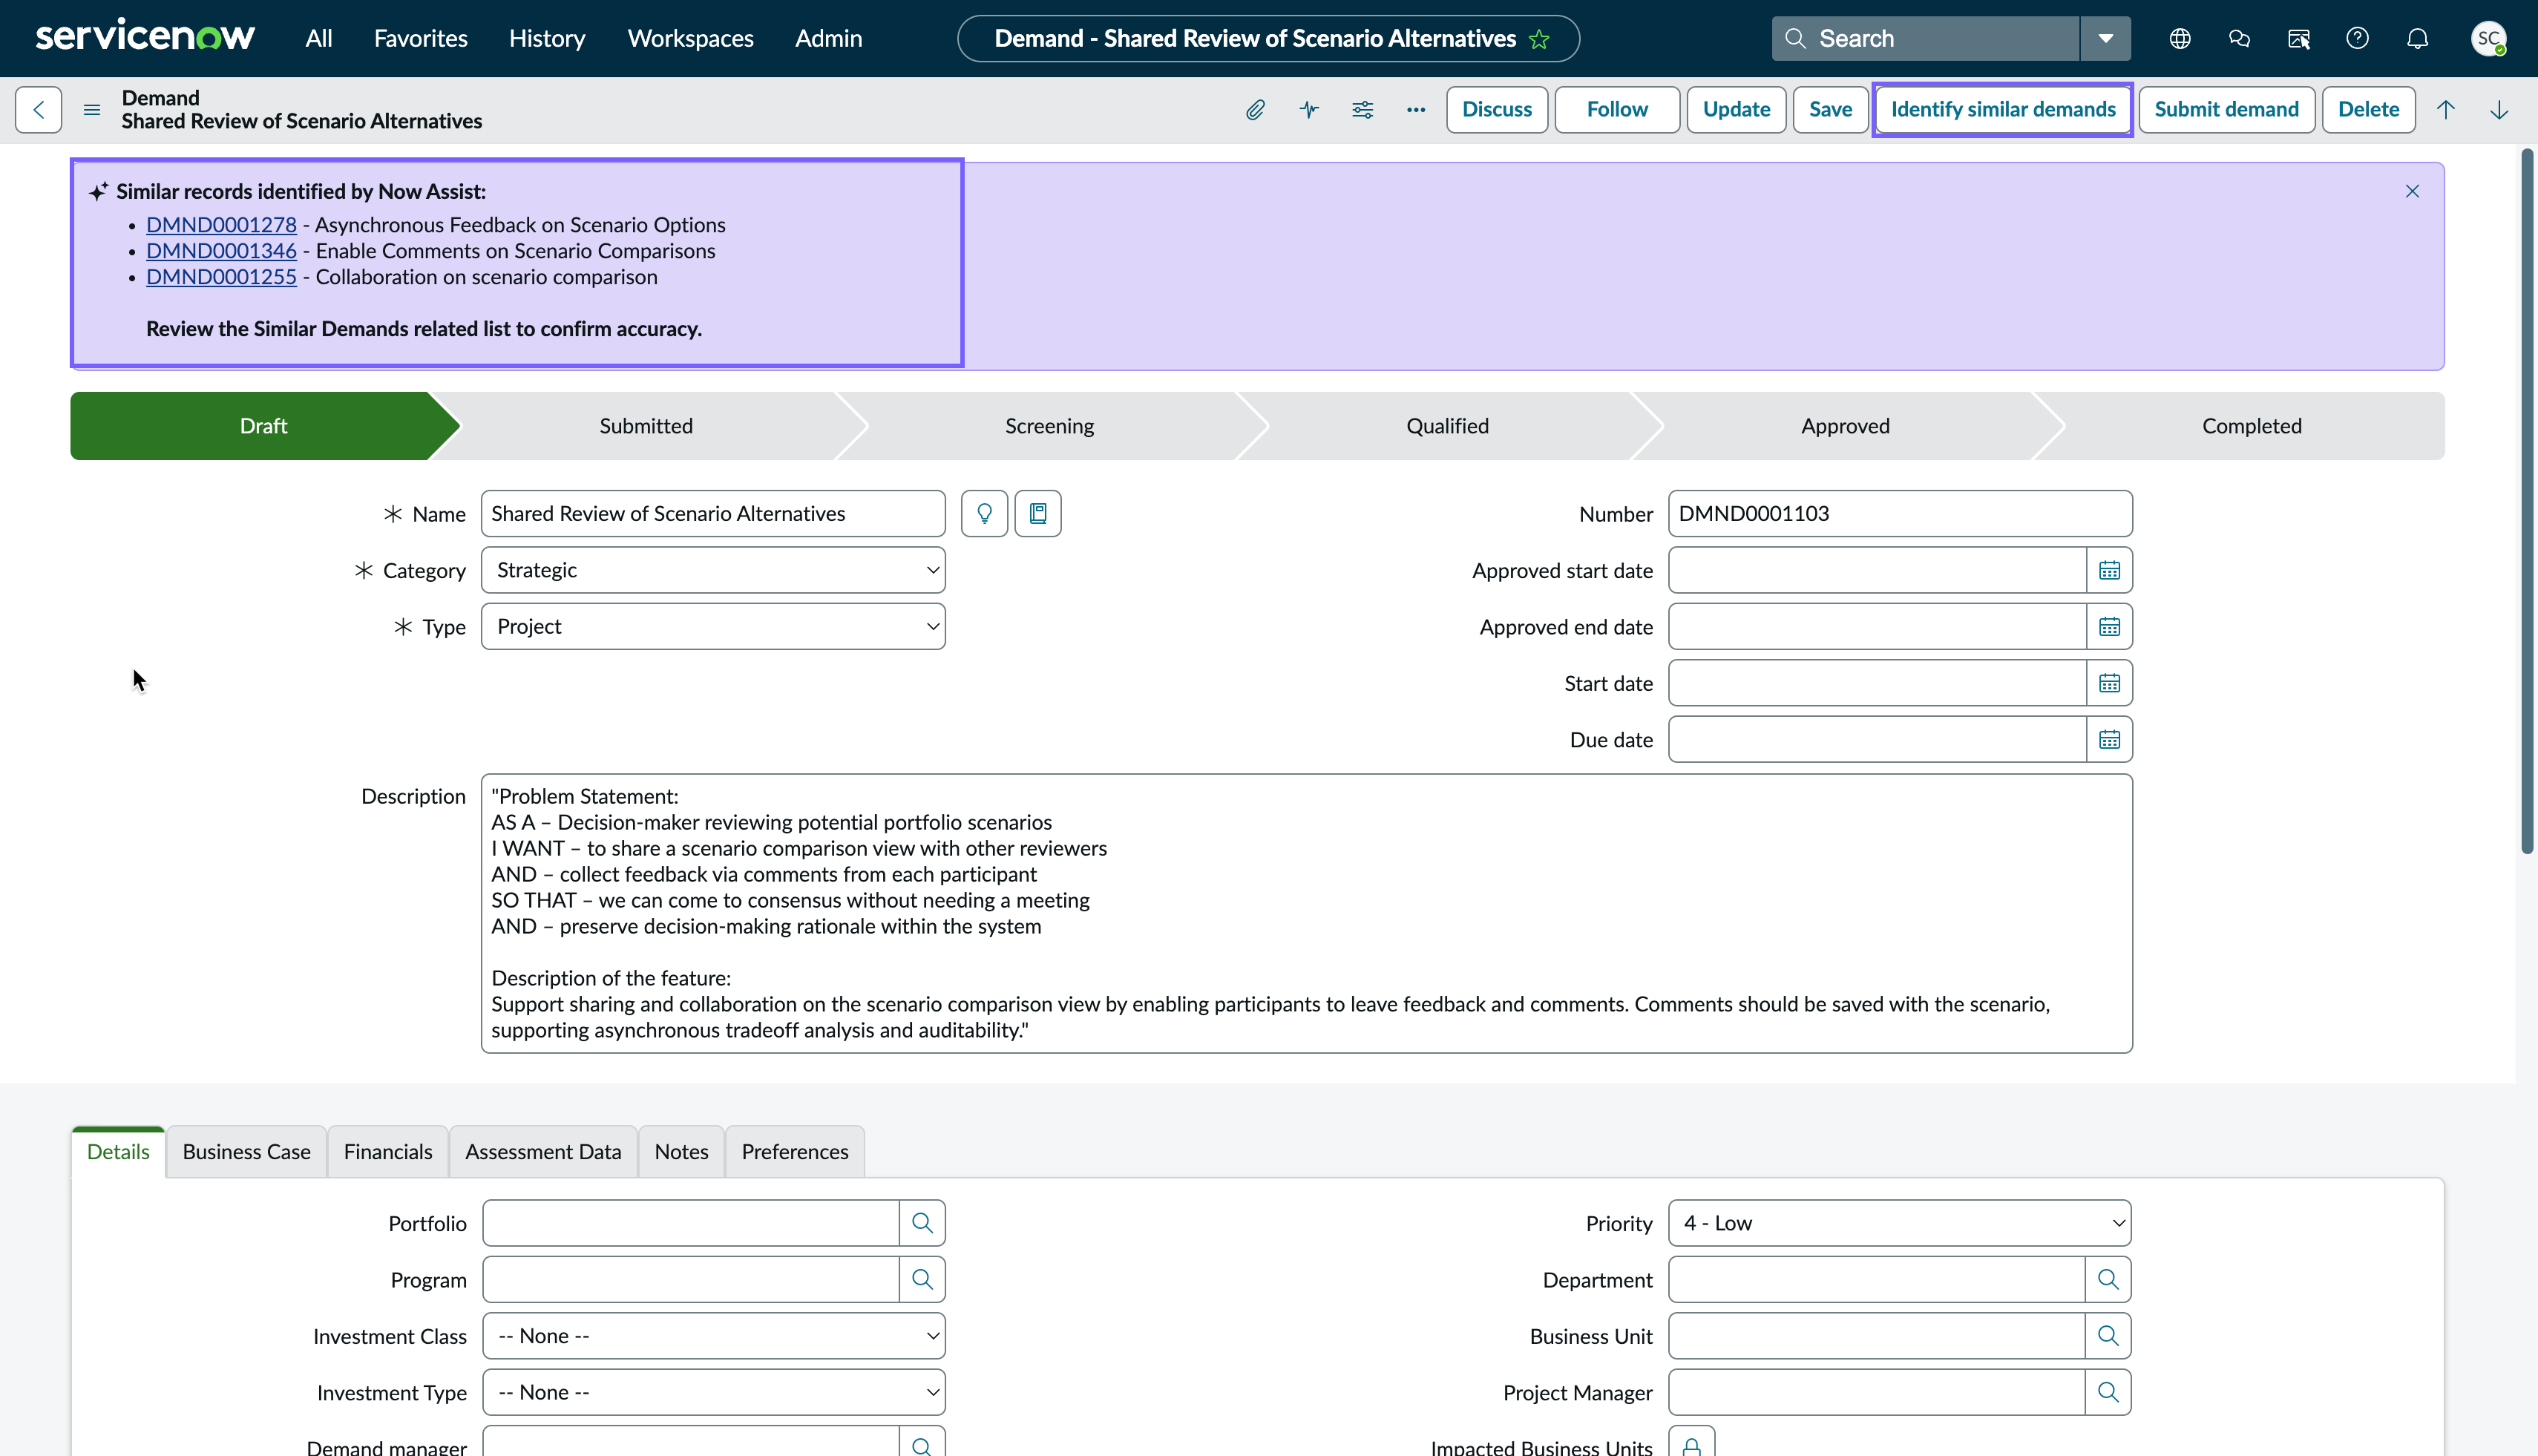Click into the Name input field

pyautogui.click(x=713, y=513)
